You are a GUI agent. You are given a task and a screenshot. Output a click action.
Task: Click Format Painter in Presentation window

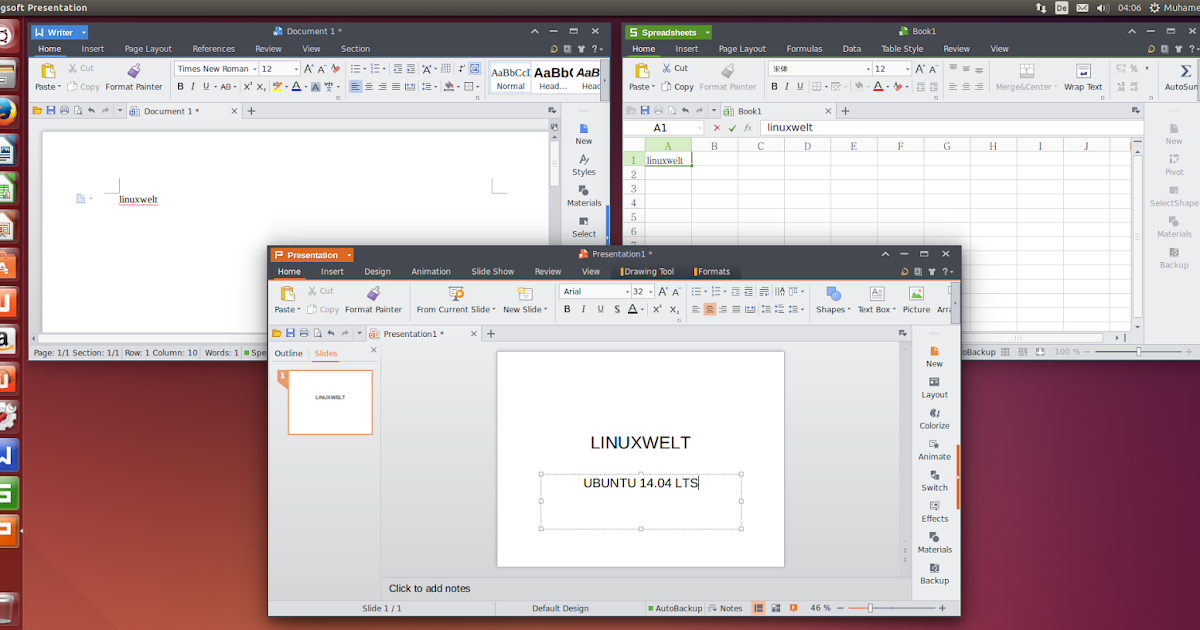[373, 299]
